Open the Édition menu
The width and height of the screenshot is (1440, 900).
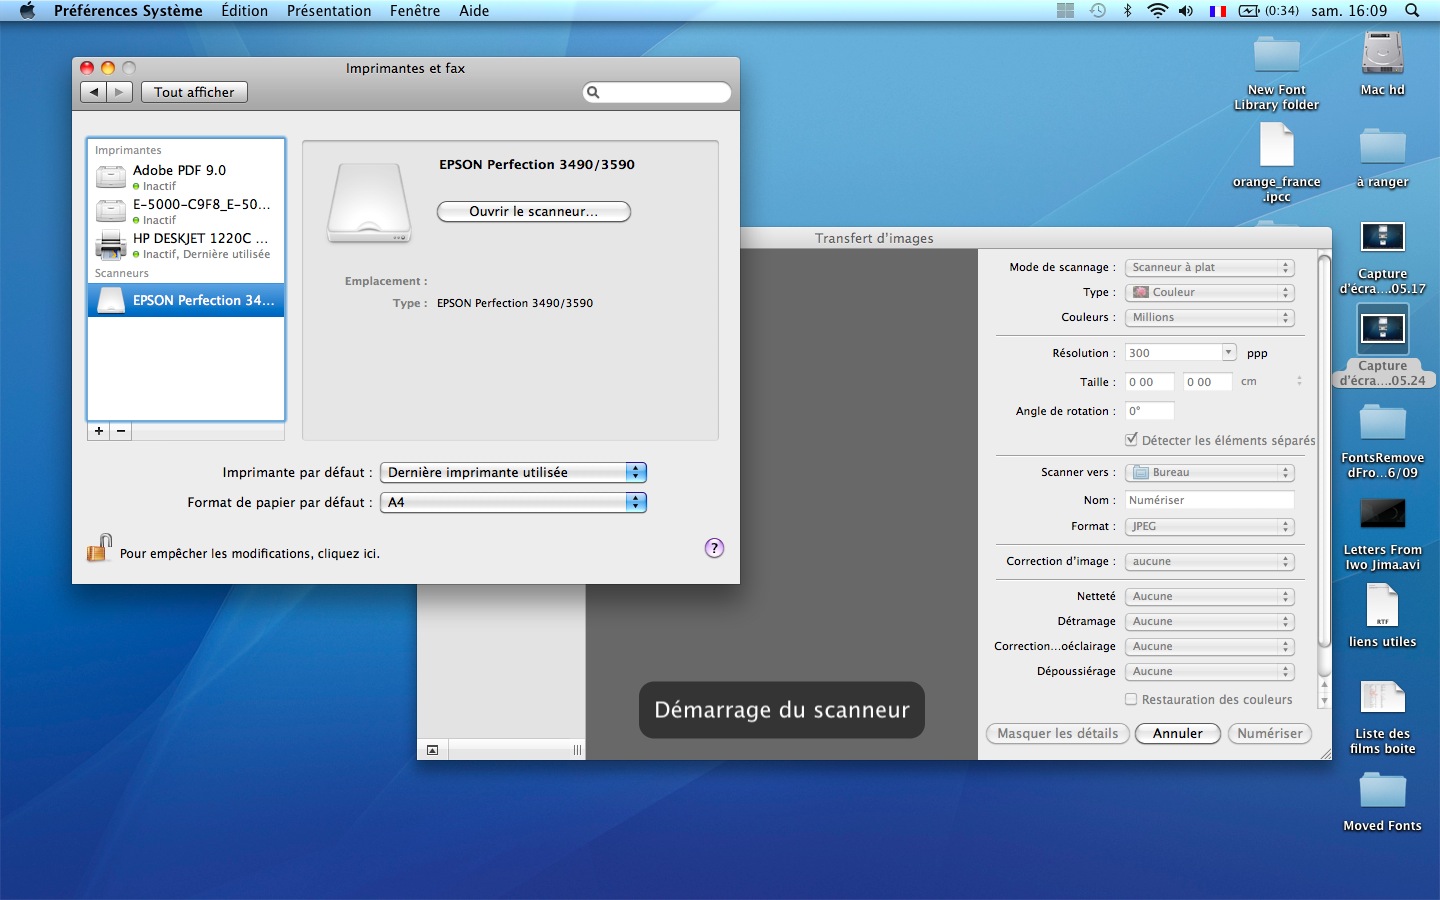click(245, 11)
